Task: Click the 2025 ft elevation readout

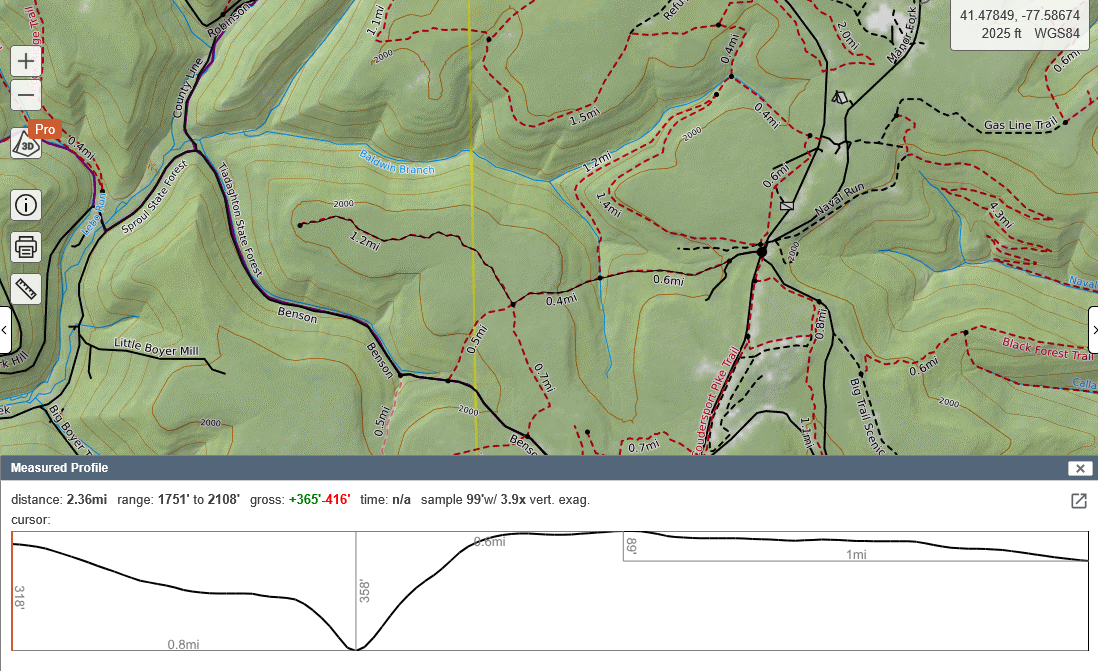Action: pyautogui.click(x=1001, y=34)
